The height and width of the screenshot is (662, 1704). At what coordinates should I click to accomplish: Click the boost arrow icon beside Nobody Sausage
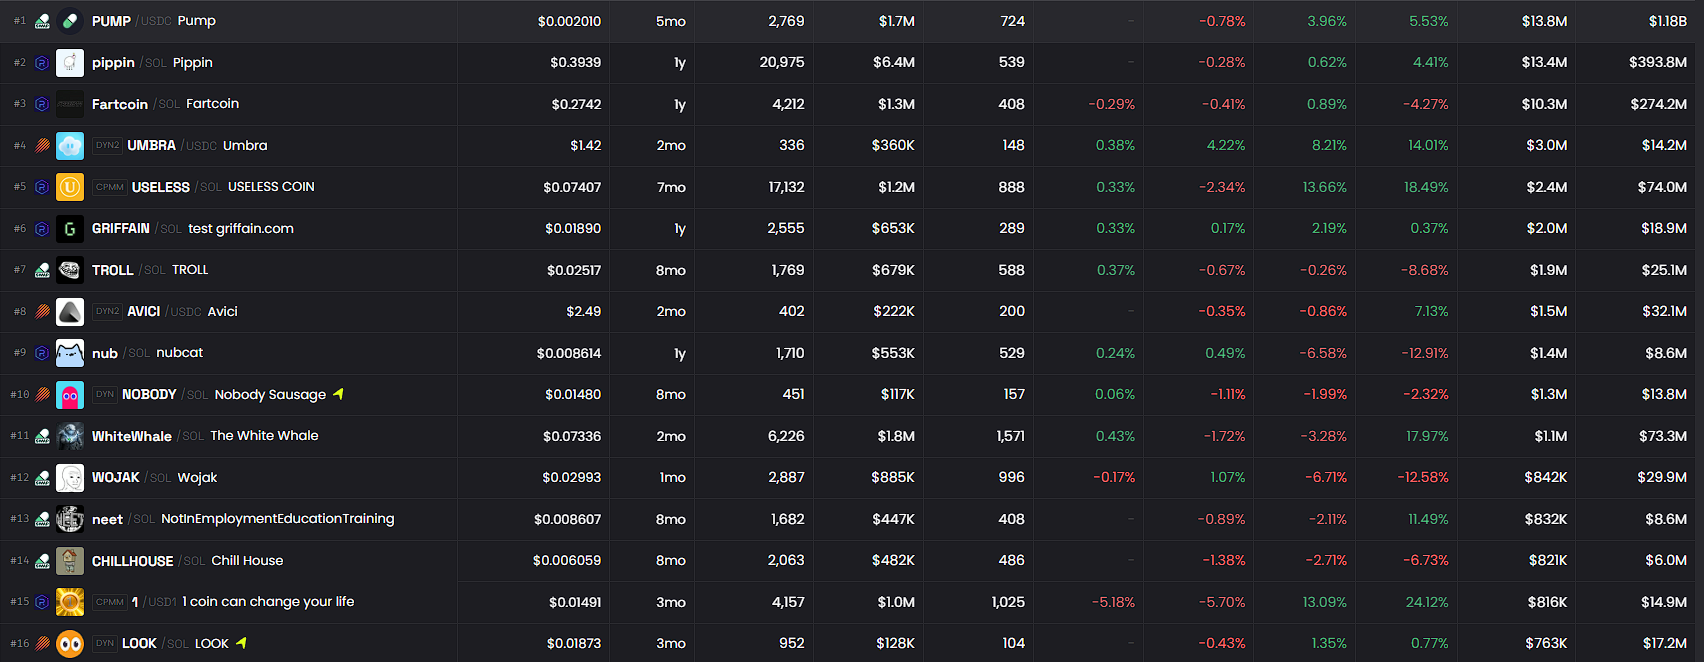point(338,394)
